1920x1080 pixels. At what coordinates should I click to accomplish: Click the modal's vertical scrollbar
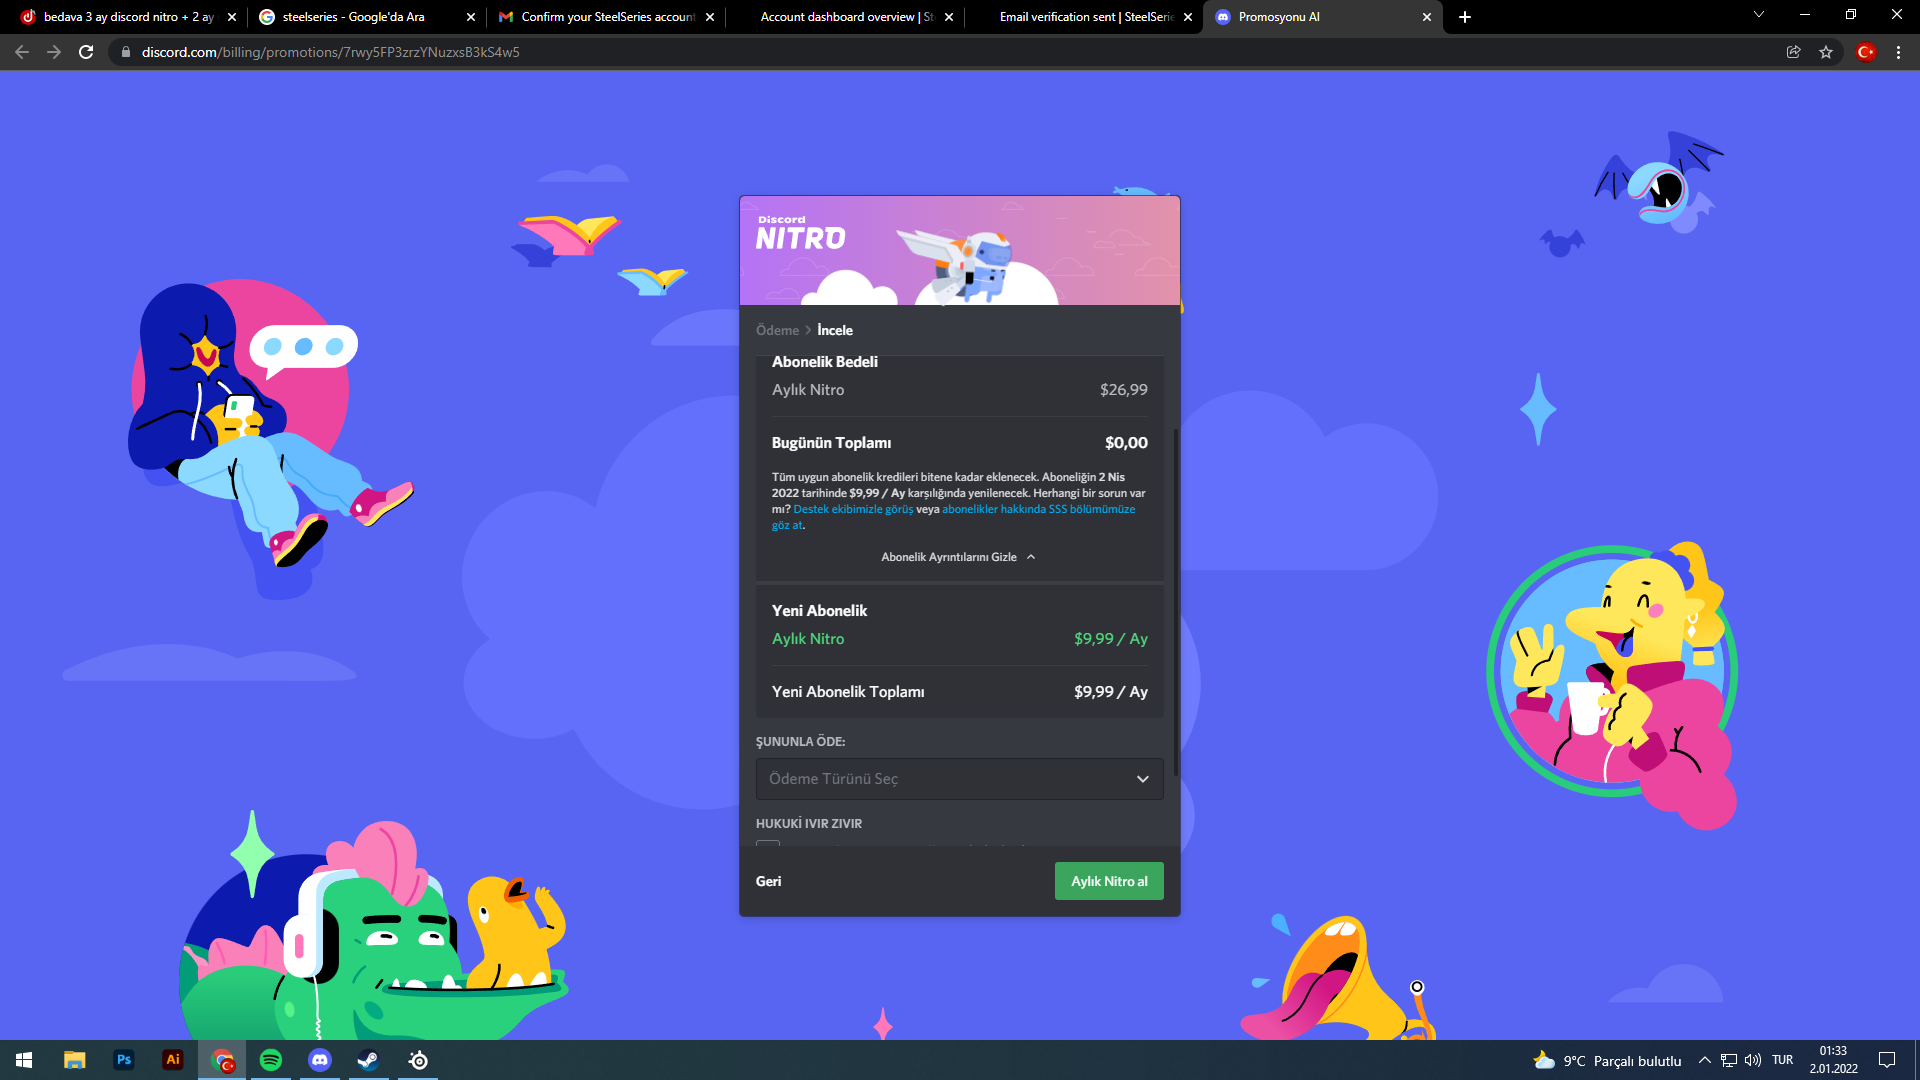pos(1176,600)
